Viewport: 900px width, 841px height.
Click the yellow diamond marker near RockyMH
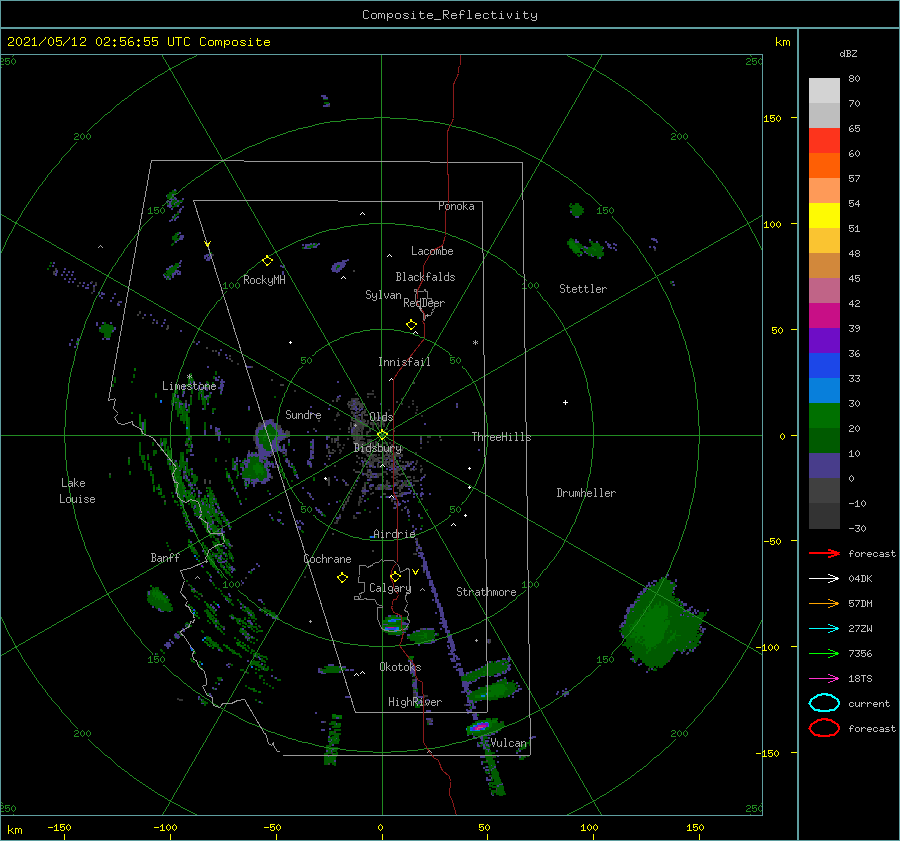coord(267,261)
